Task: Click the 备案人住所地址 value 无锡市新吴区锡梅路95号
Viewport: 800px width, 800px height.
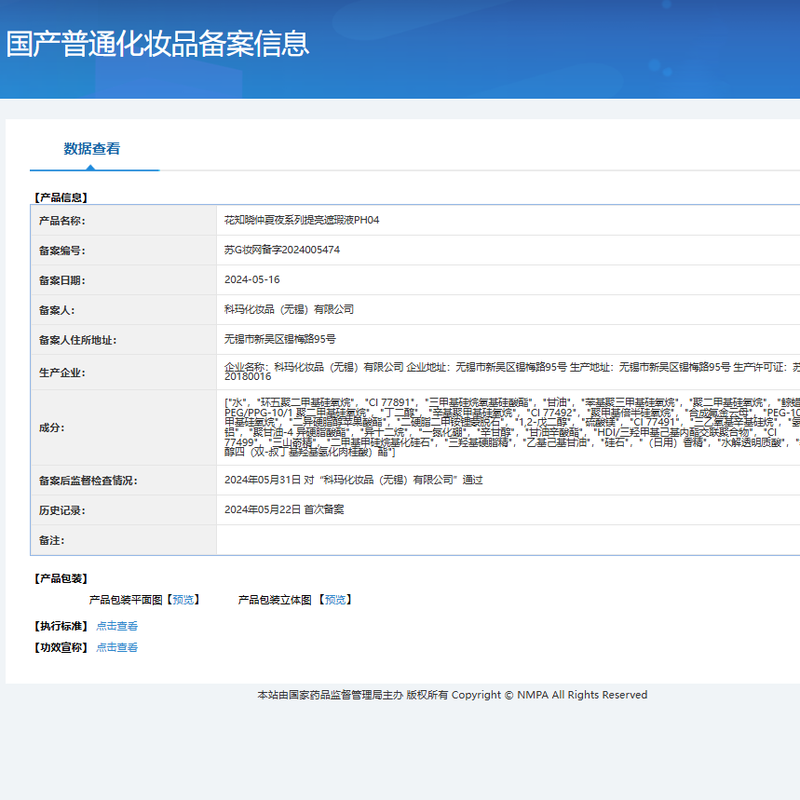Action: [x=280, y=340]
